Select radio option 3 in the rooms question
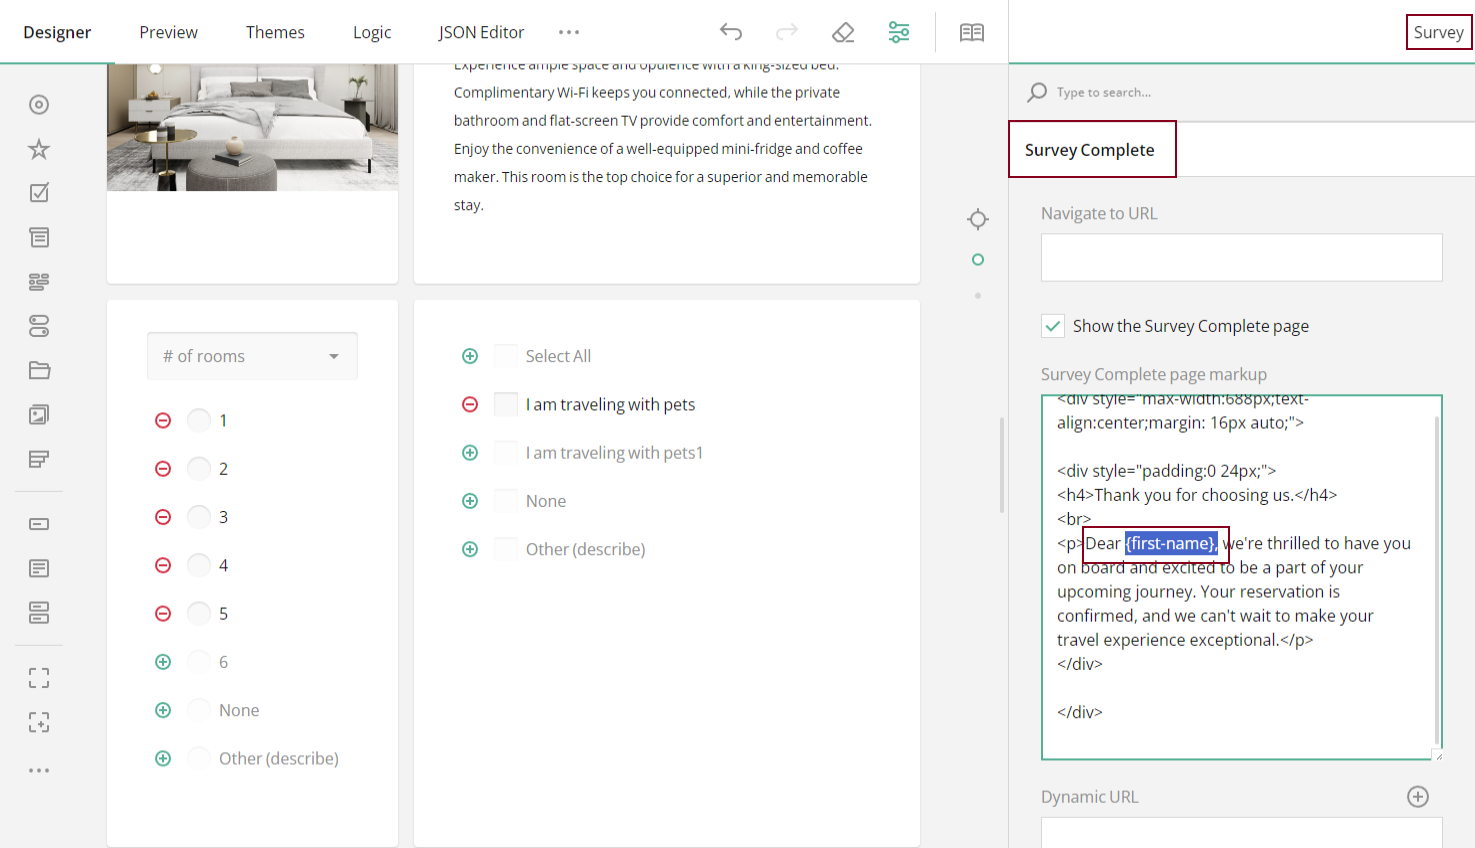The width and height of the screenshot is (1475, 848). (x=198, y=516)
